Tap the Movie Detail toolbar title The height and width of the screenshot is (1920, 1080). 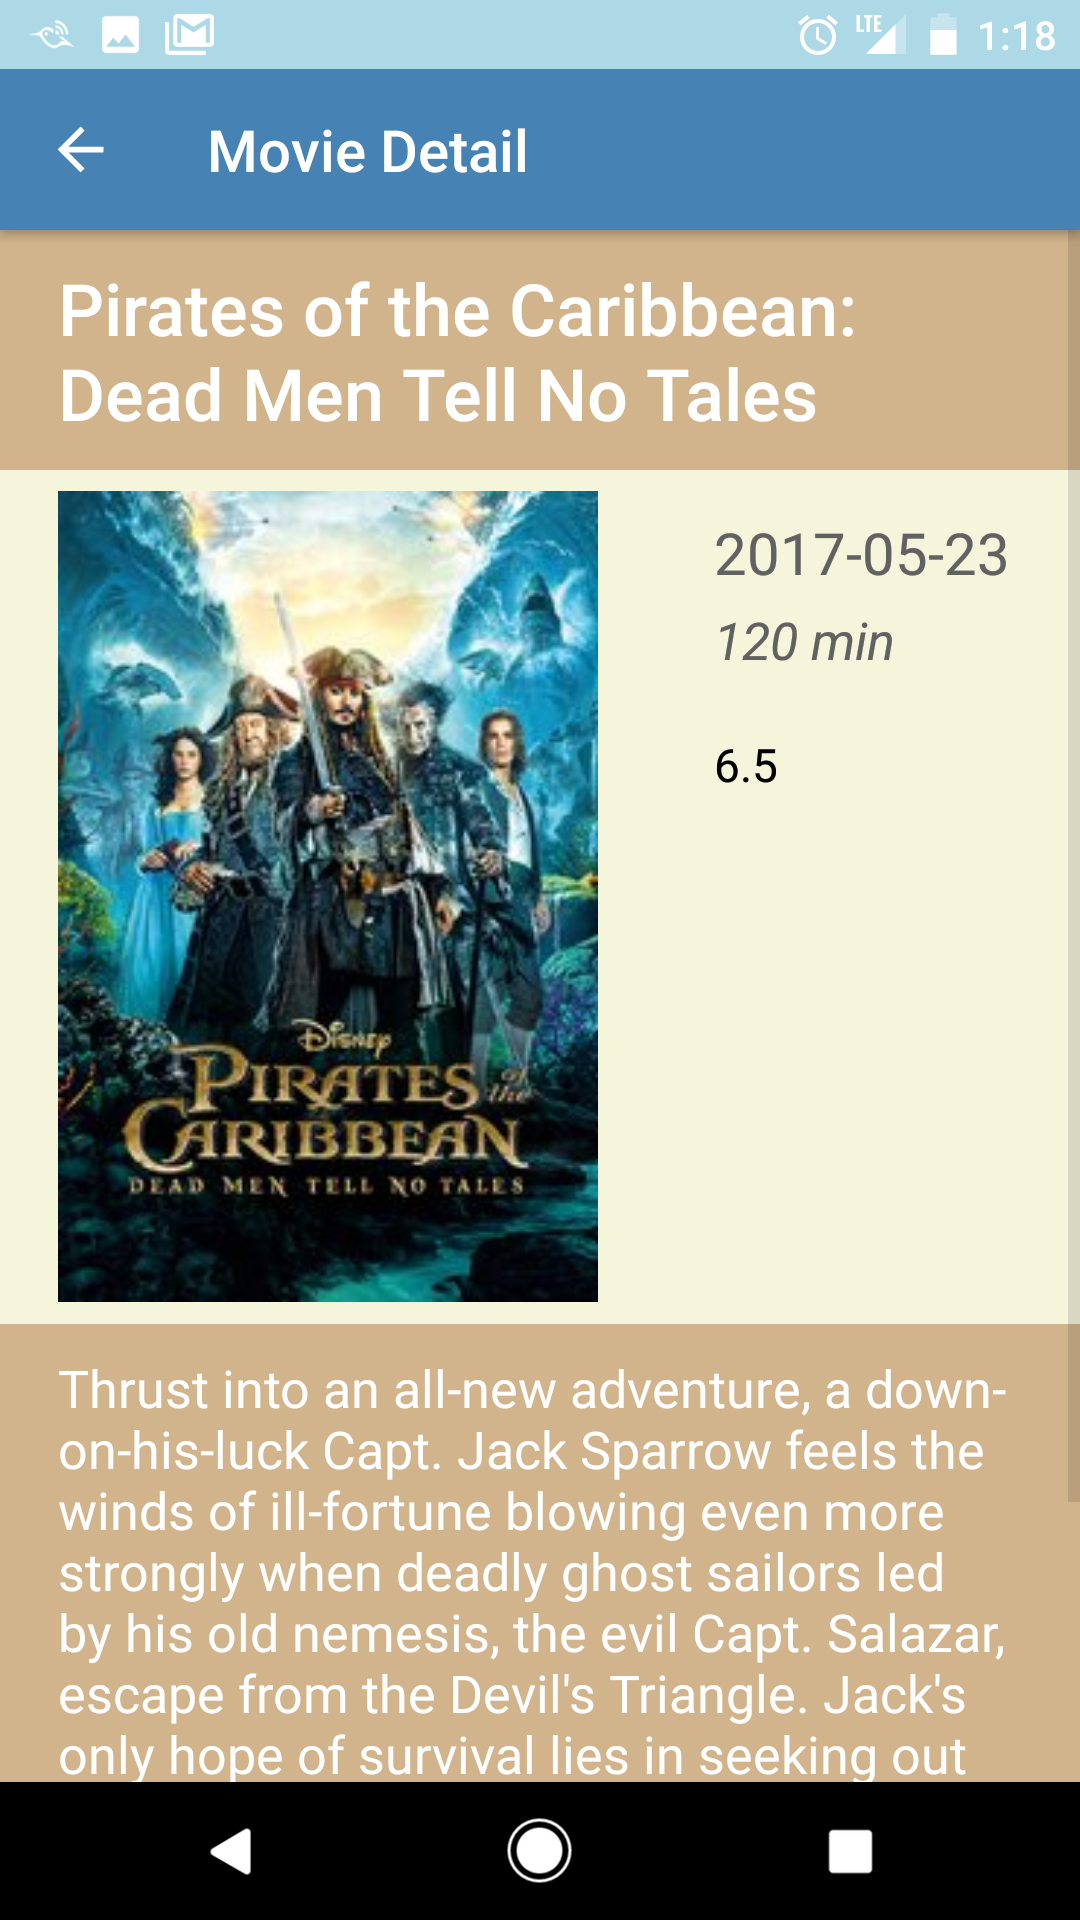(367, 152)
